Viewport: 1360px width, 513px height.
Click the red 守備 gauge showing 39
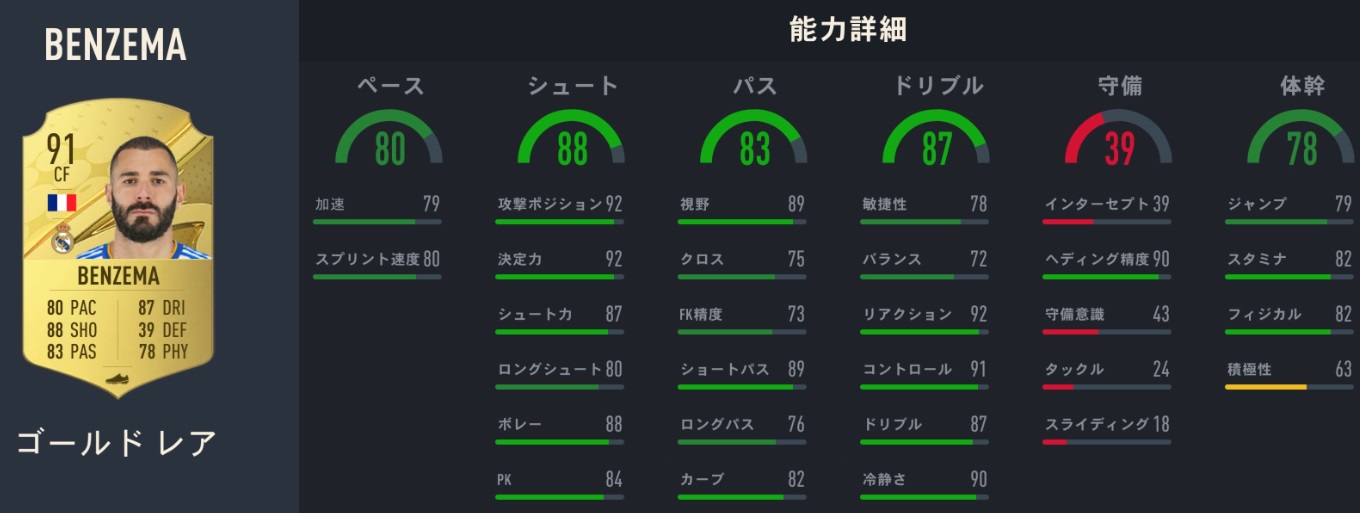pos(1119,139)
